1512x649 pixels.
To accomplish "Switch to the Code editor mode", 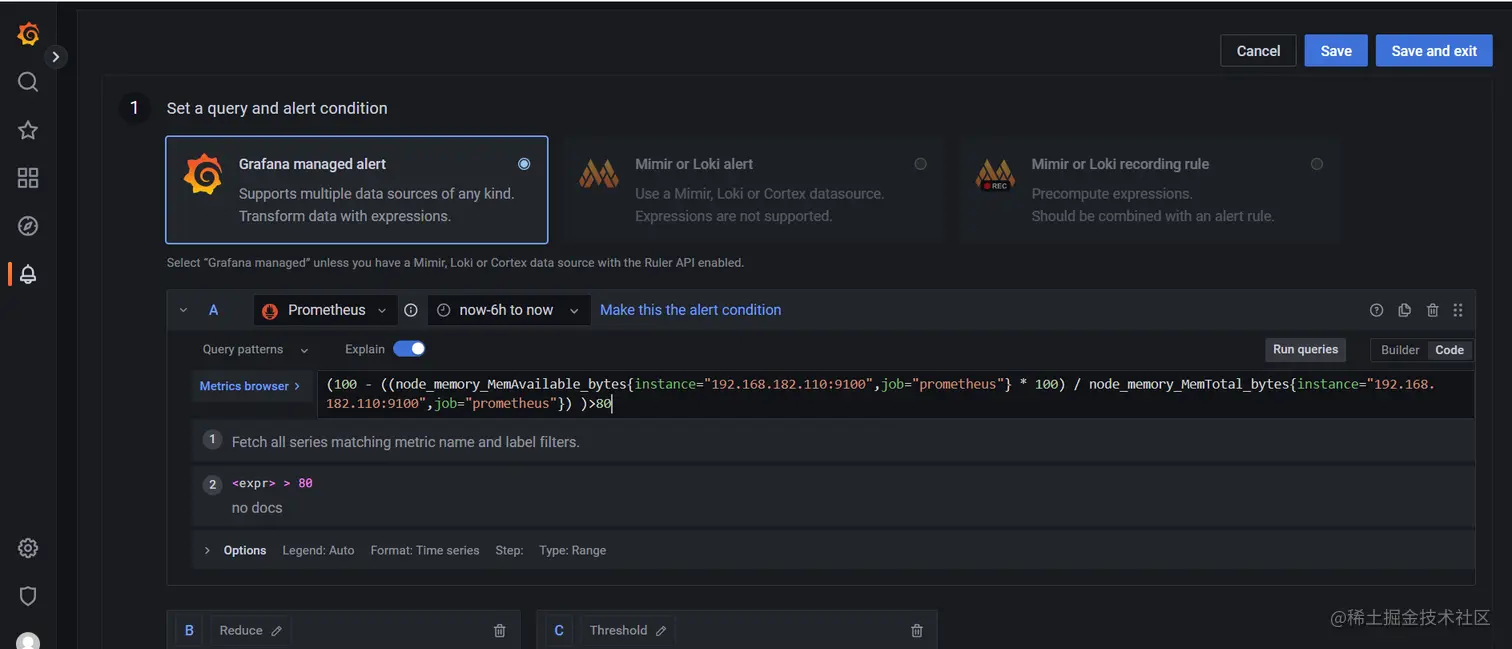I will tap(1449, 350).
